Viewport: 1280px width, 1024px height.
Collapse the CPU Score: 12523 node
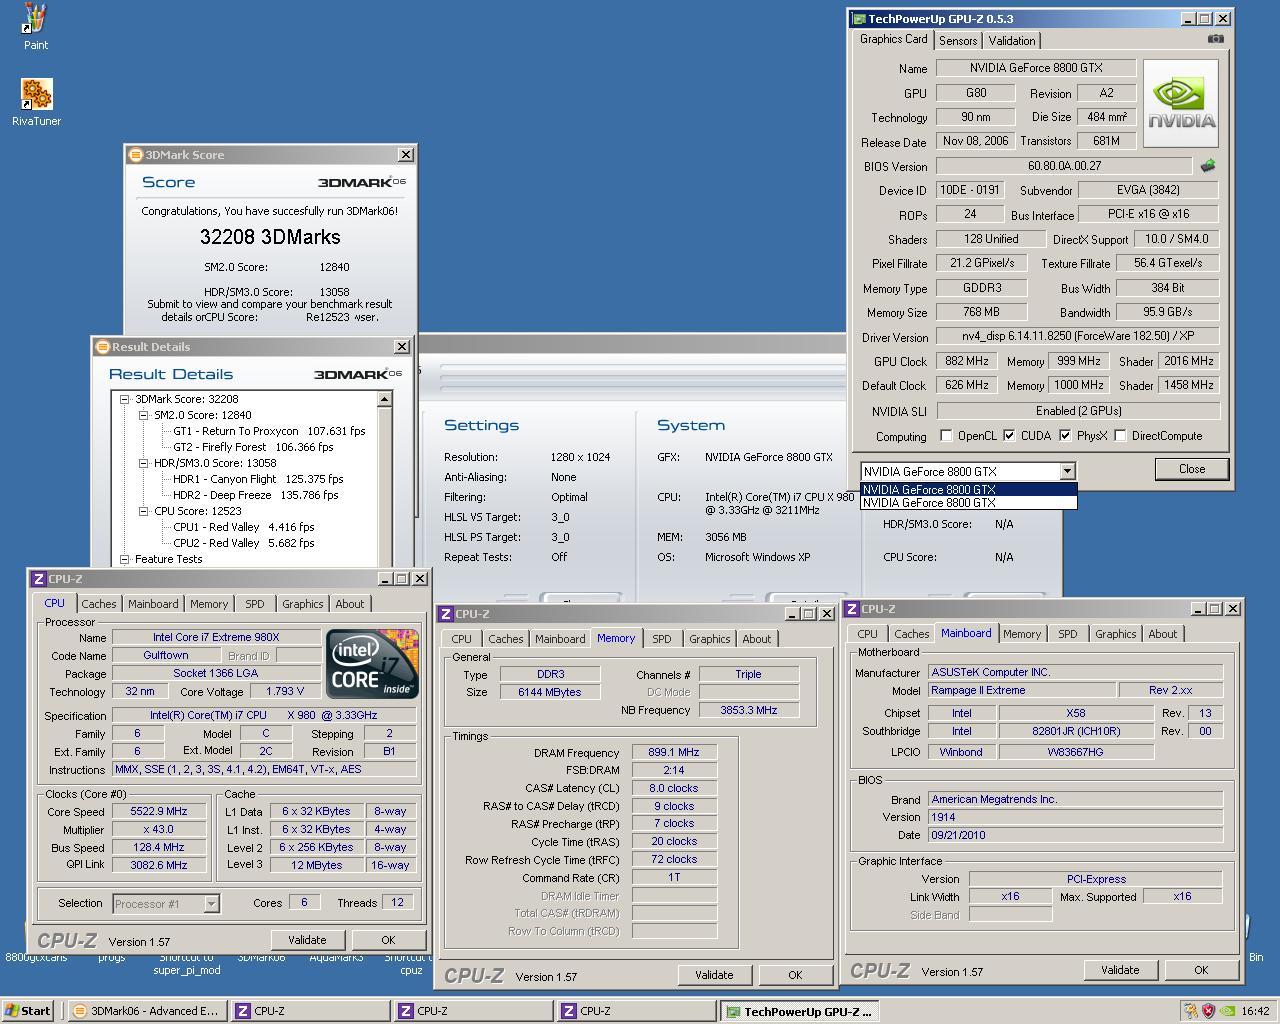144,511
